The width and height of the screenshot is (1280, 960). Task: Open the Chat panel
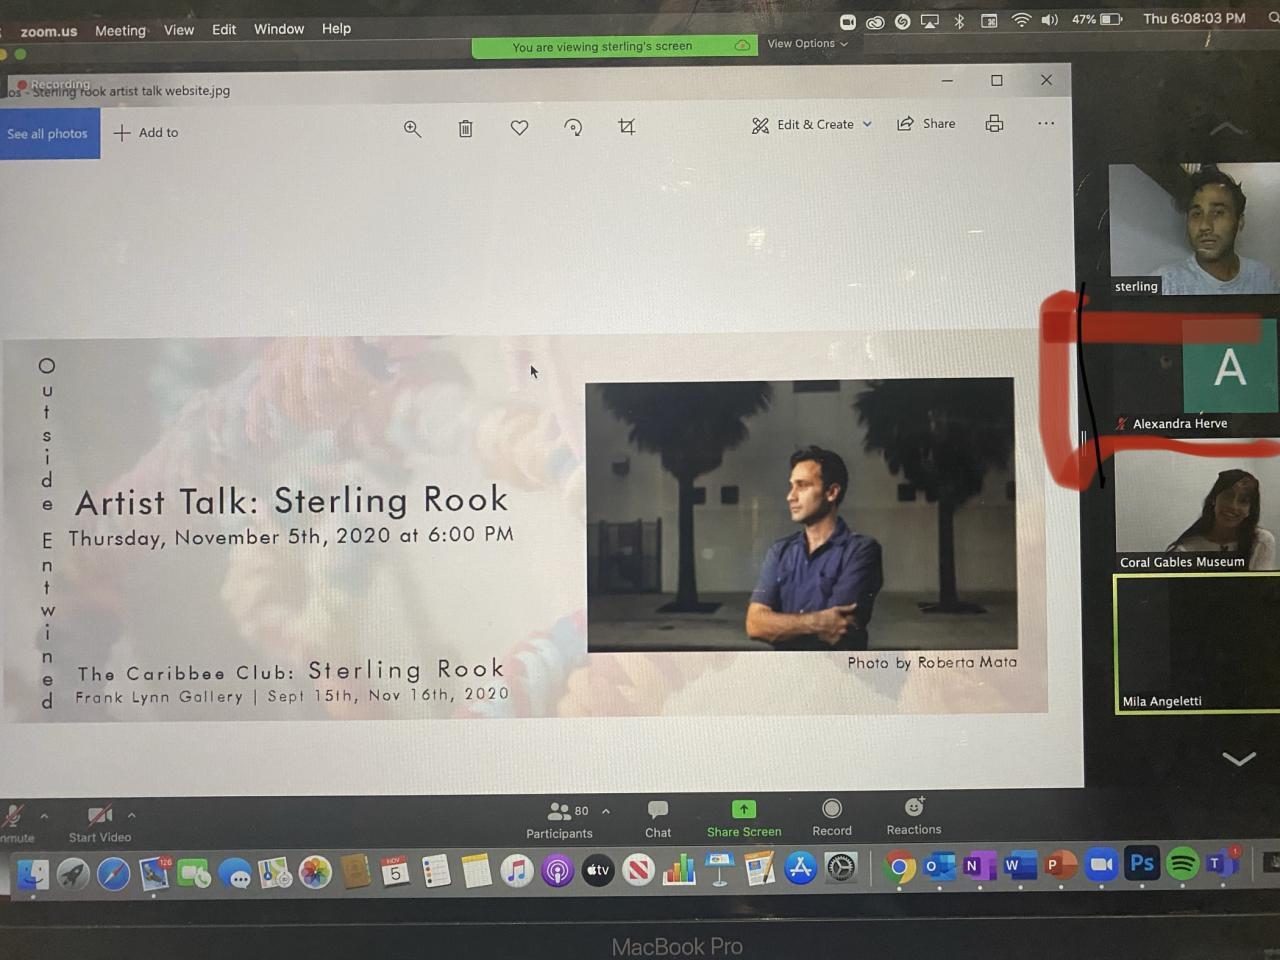(x=658, y=819)
